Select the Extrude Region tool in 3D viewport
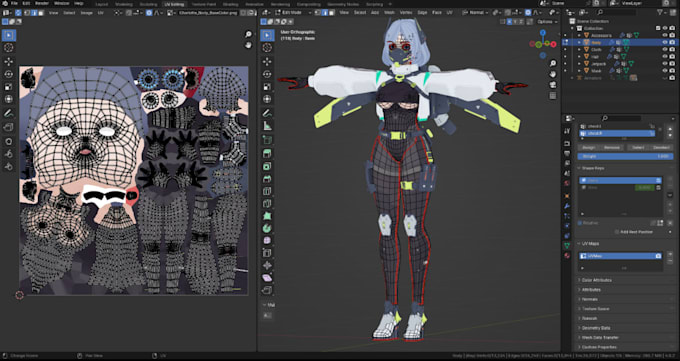680x361 pixels. point(268,154)
